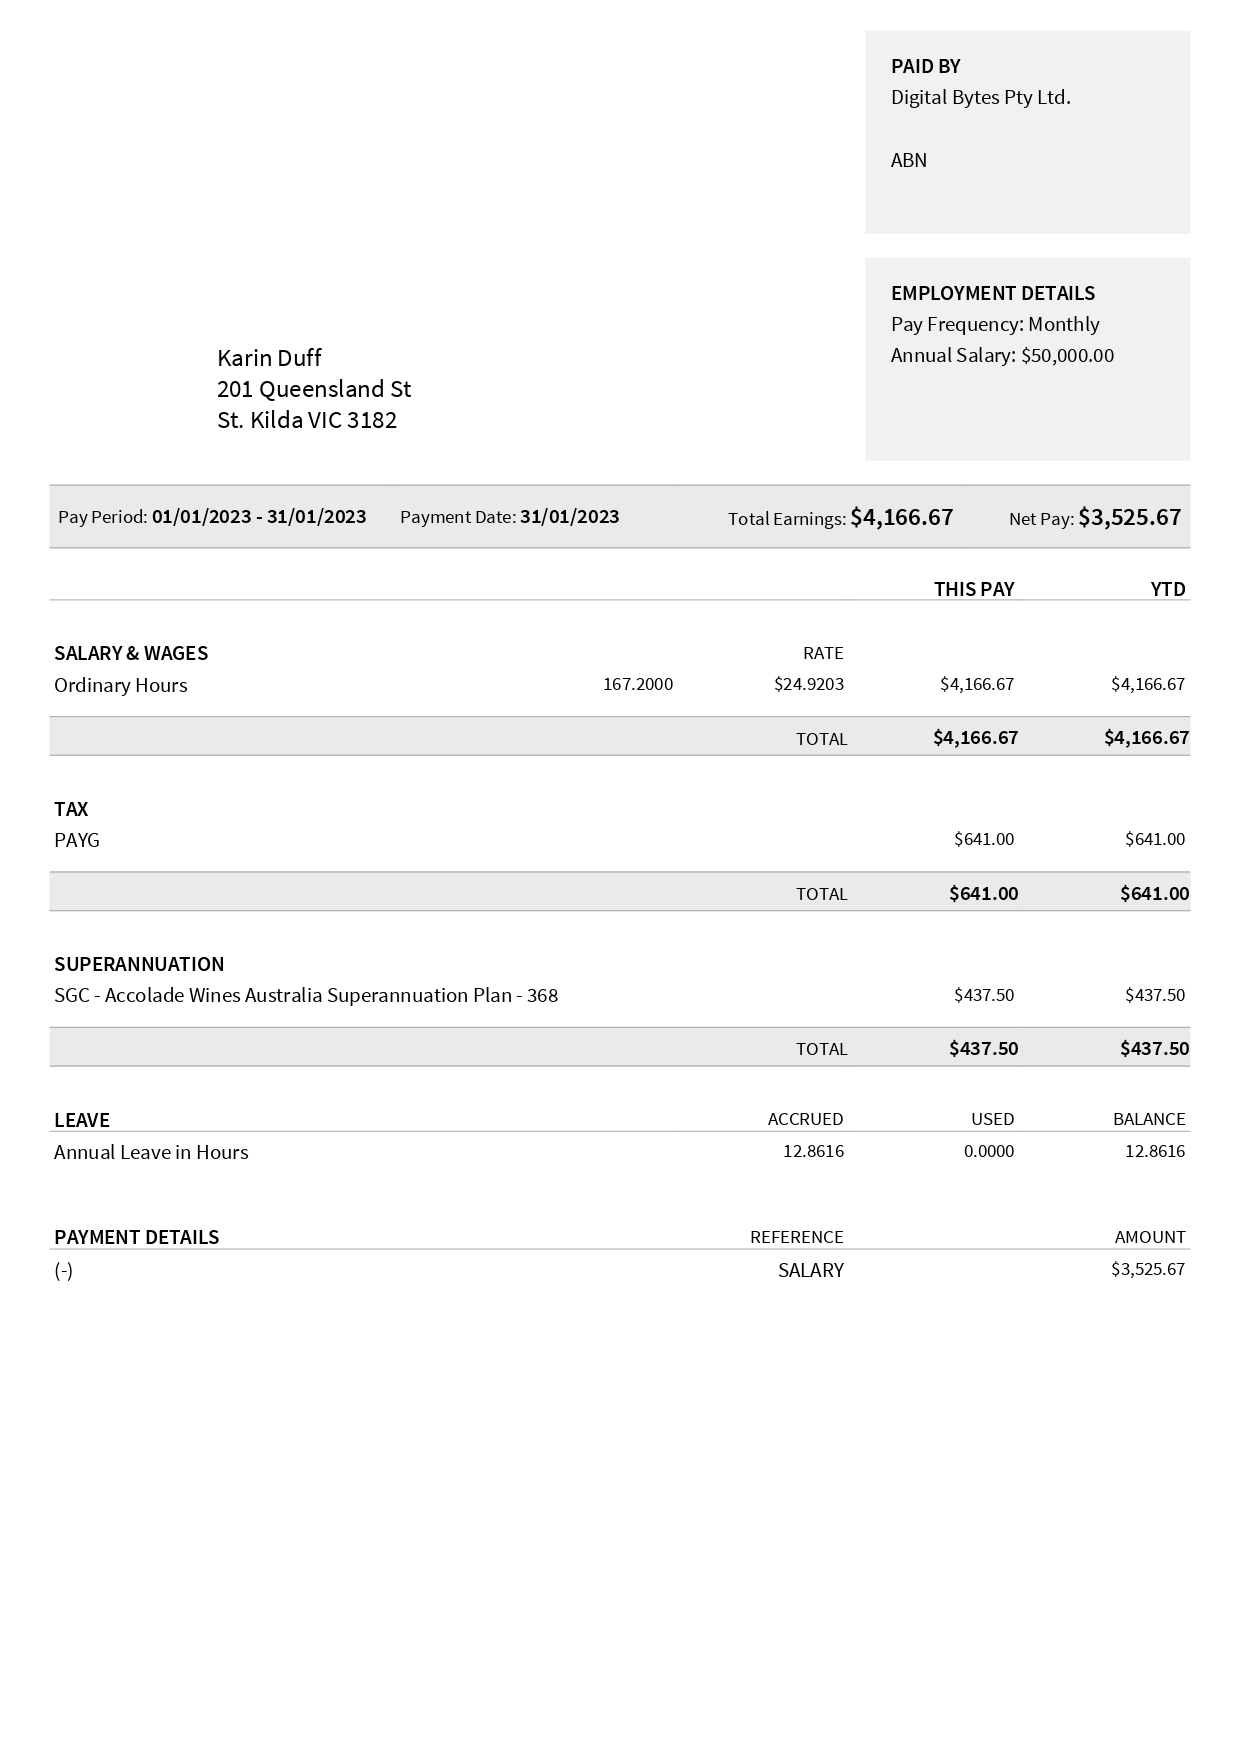Click the EMPLOYMENT DETAILS heading
The height and width of the screenshot is (1755, 1240).
click(x=992, y=293)
